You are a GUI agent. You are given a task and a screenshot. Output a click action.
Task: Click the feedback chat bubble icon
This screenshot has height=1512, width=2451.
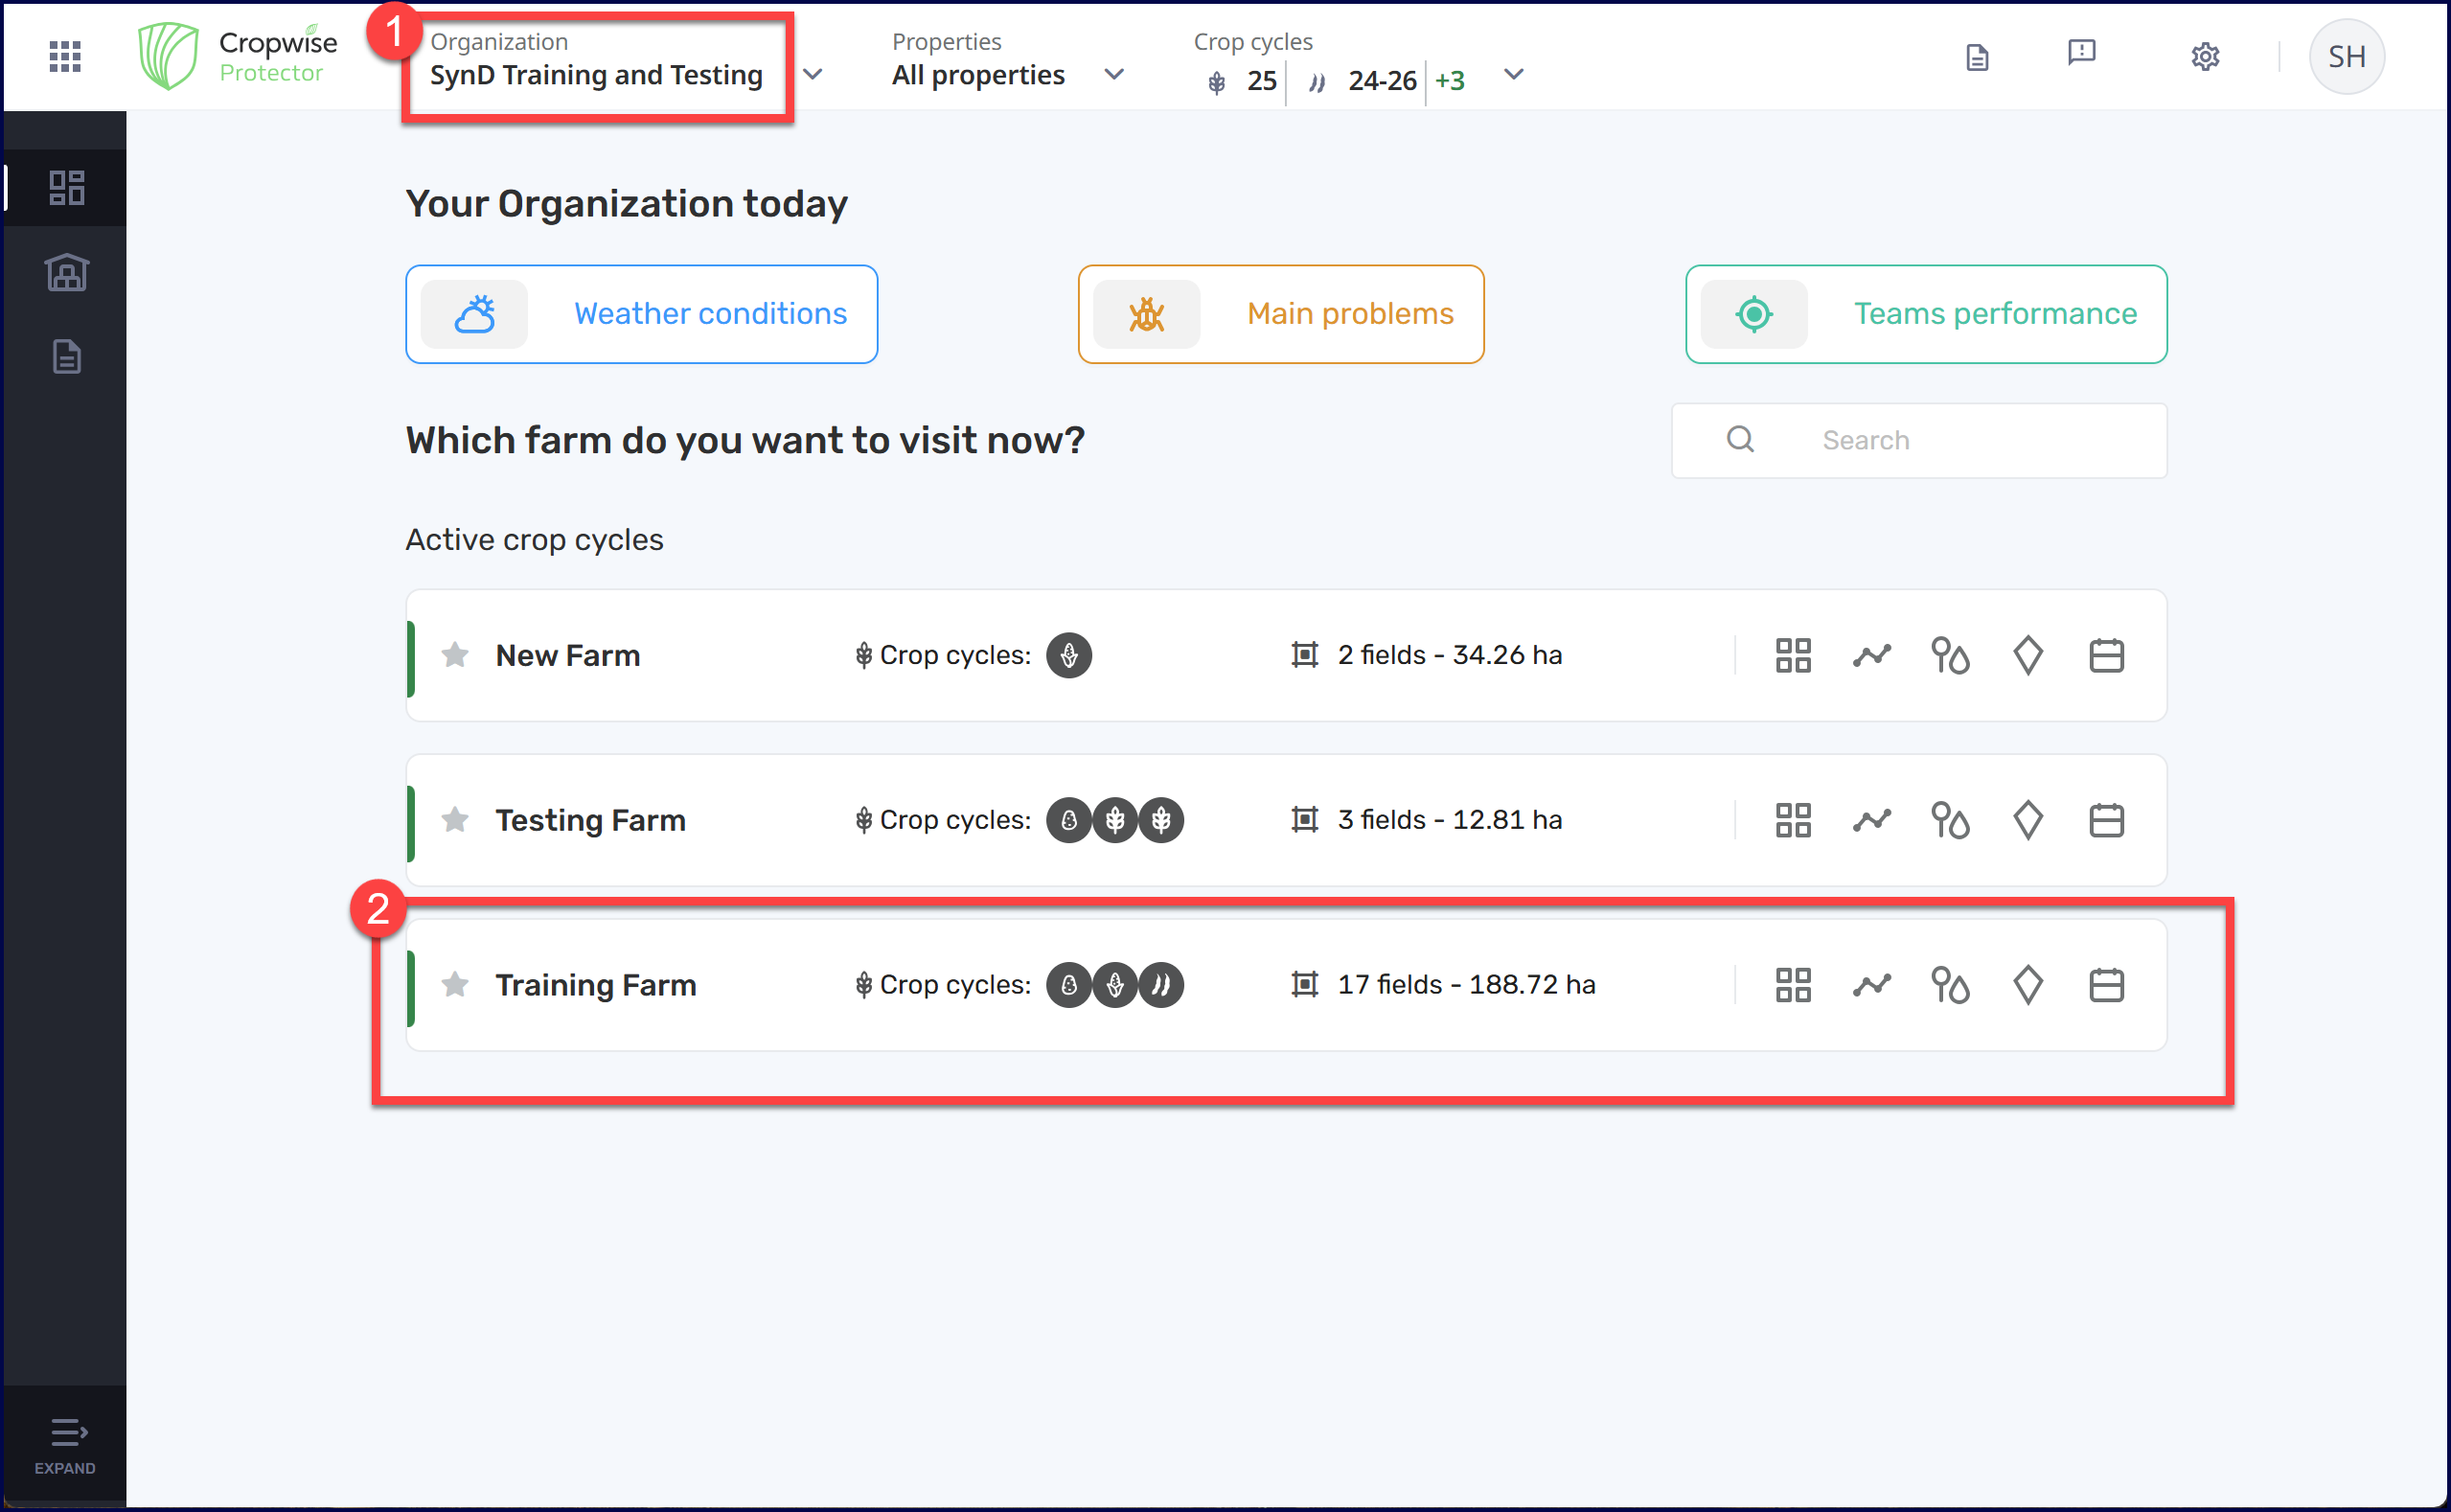point(2081,53)
